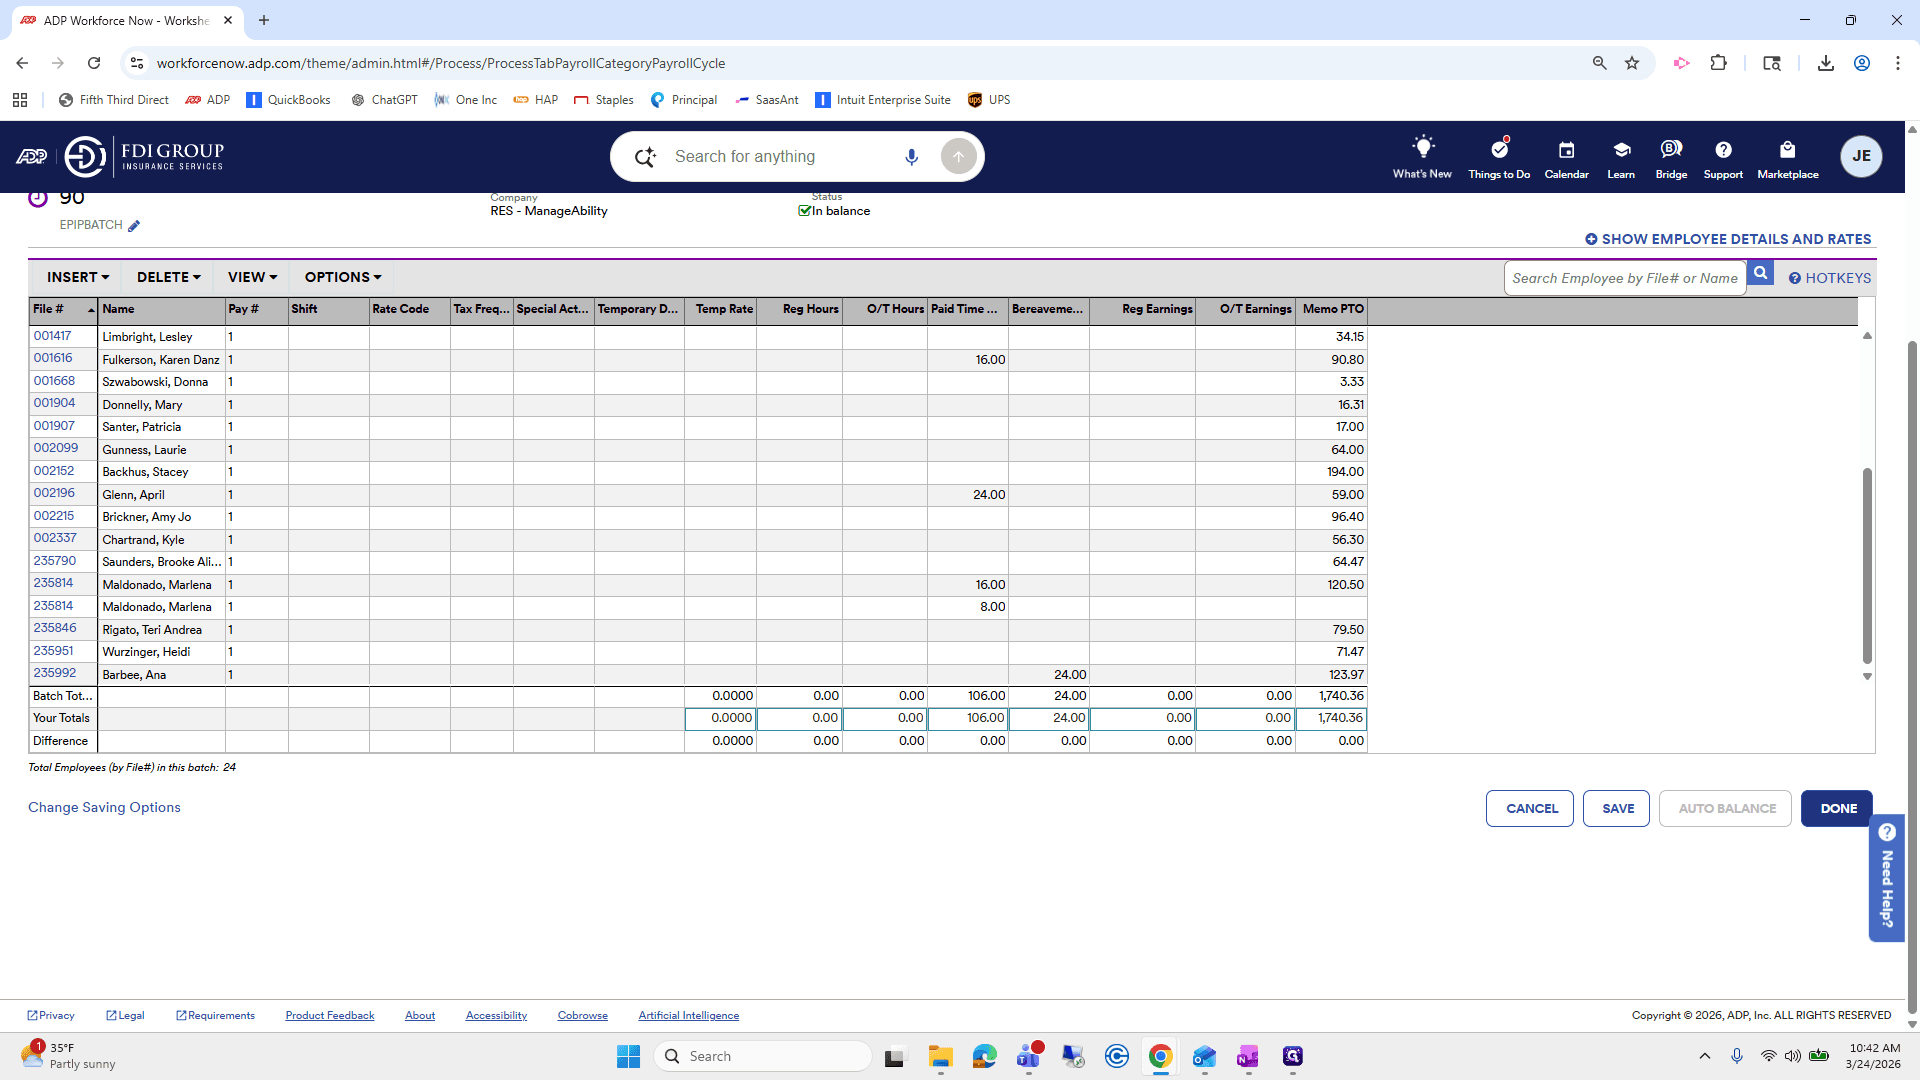This screenshot has width=1920, height=1080.
Task: Expand the OPTIONS dropdown menu
Action: 343,277
